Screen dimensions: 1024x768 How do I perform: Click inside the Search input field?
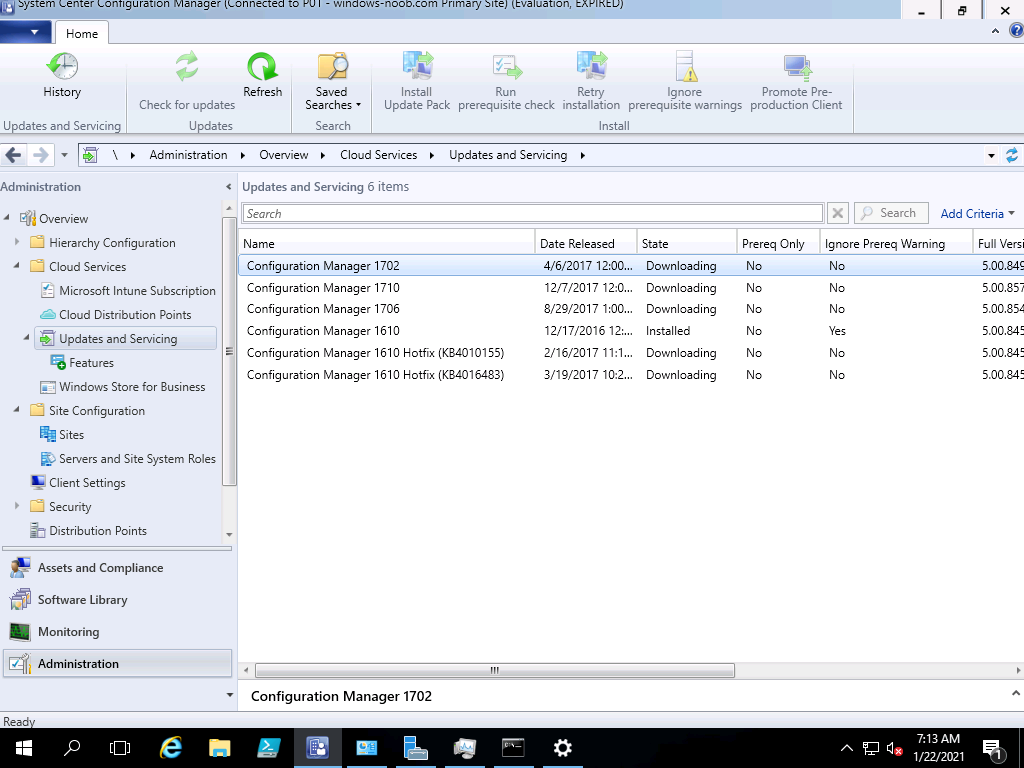pyautogui.click(x=533, y=214)
